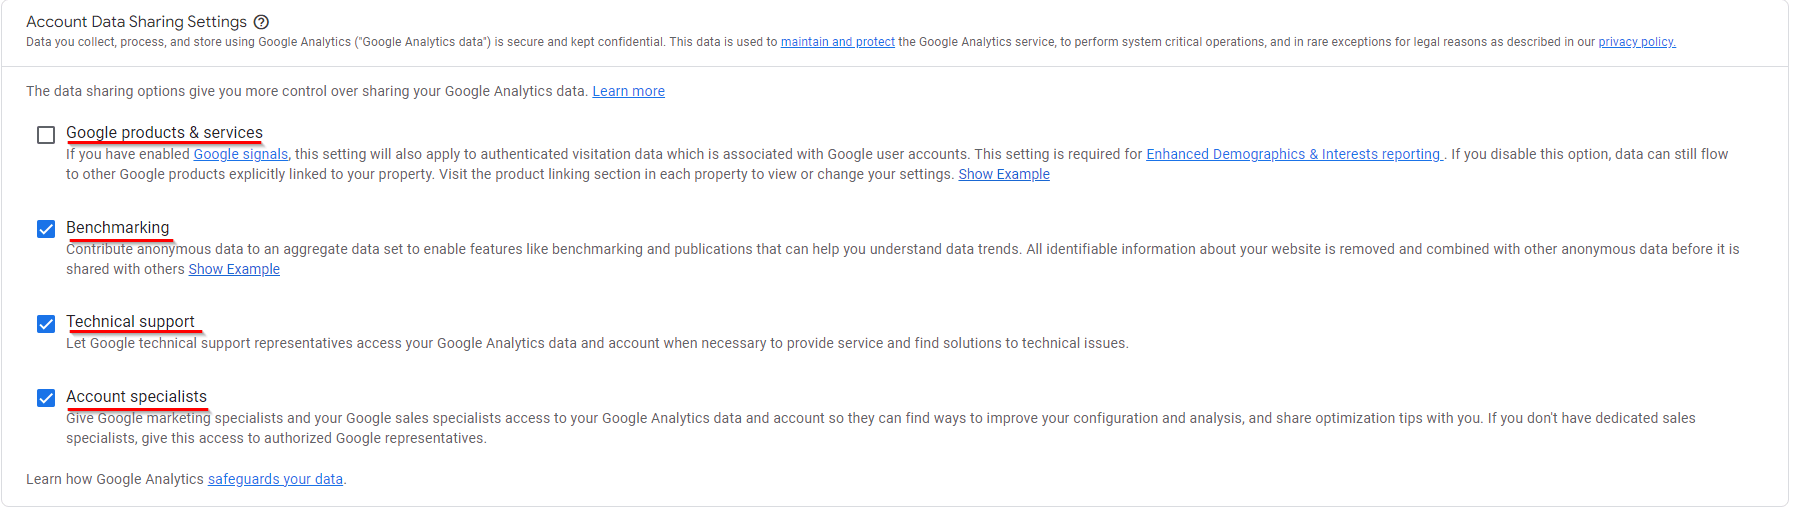This screenshot has height=512, width=1794.
Task: Uncheck the Benchmarking checkbox
Action: 46,229
